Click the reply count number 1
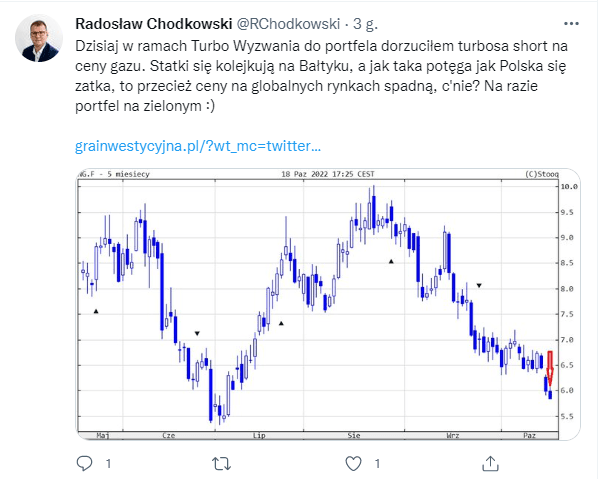This screenshot has height=479, width=600. 108,464
